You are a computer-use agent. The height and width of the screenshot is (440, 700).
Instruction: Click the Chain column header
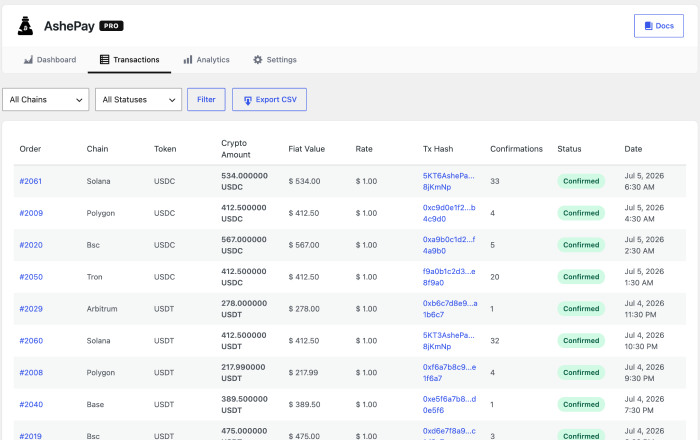click(x=97, y=149)
